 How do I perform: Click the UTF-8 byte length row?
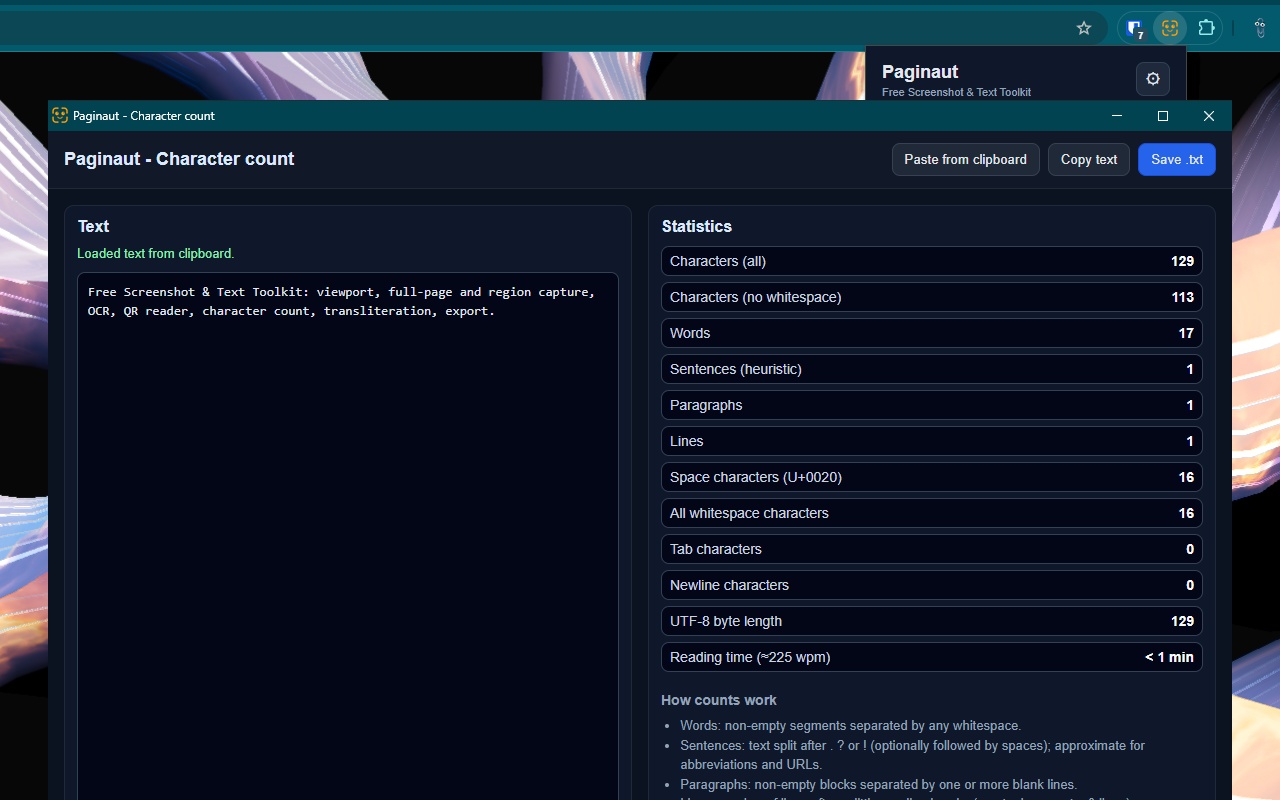(932, 621)
